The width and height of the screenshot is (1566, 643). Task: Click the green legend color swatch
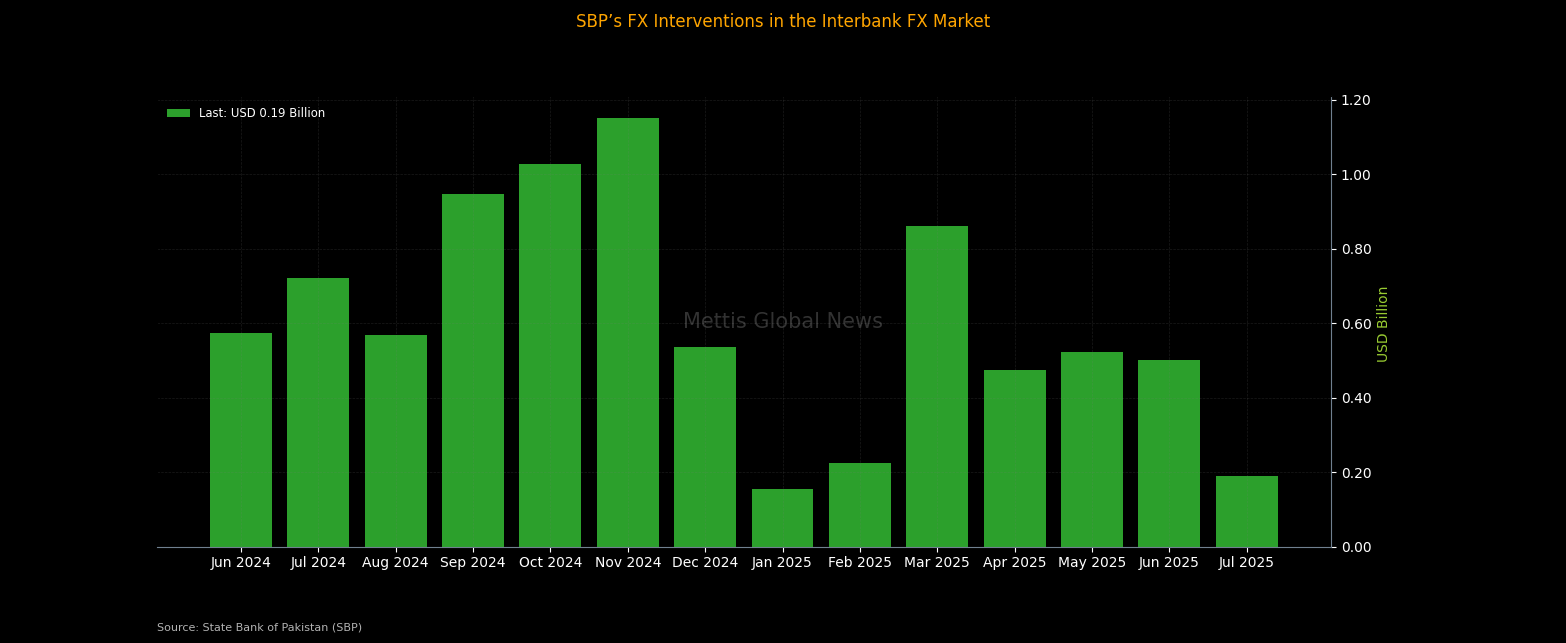[x=178, y=113]
